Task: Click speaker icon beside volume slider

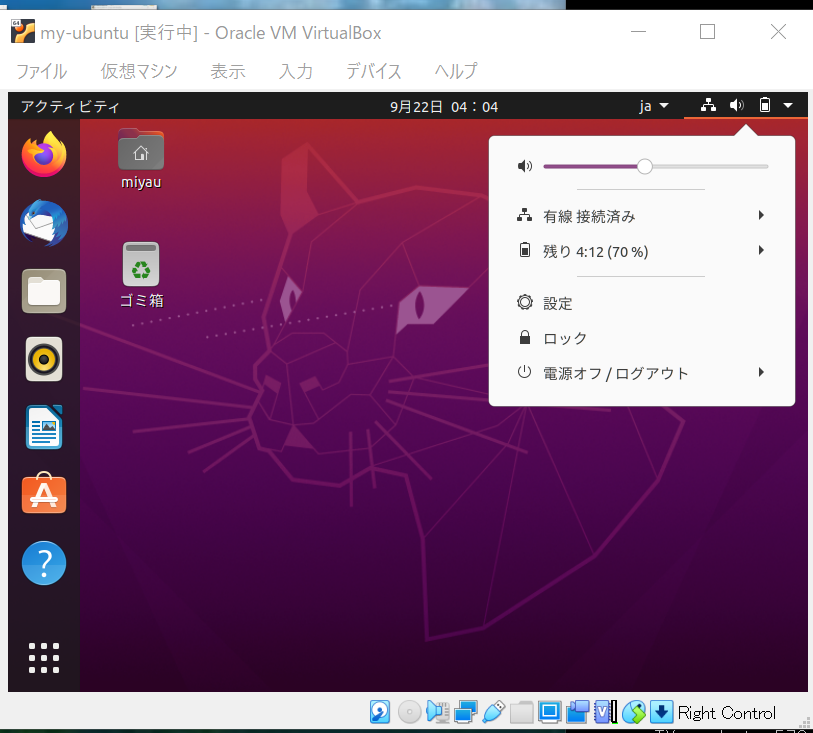Action: click(525, 166)
